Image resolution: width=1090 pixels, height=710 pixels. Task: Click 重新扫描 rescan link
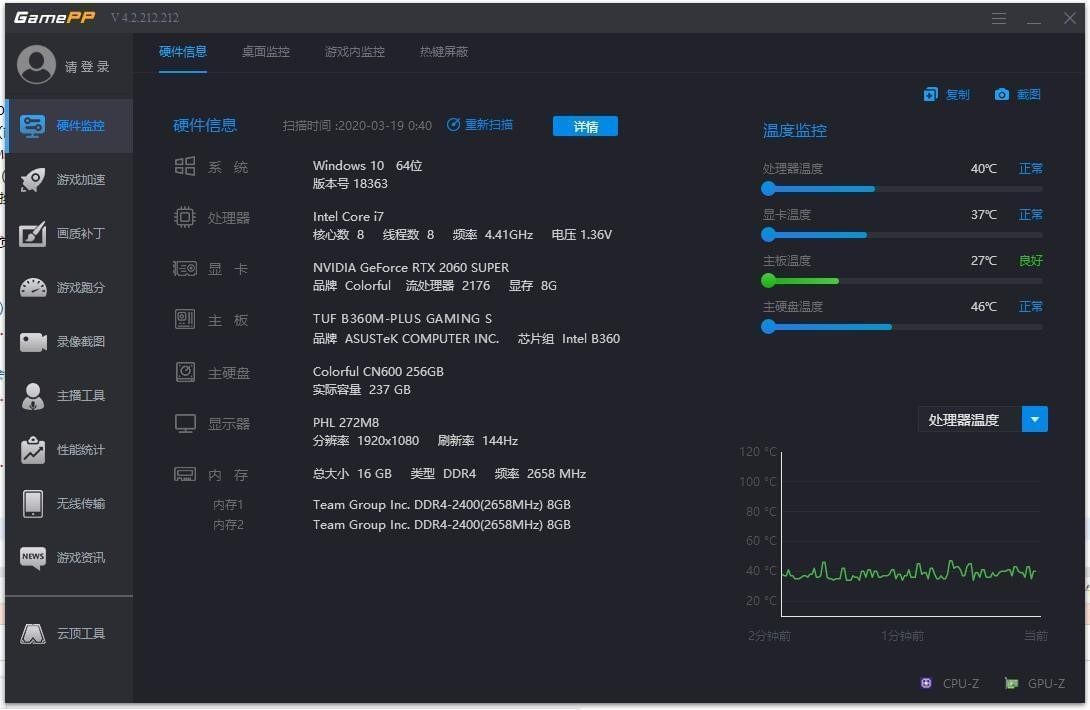pyautogui.click(x=489, y=124)
